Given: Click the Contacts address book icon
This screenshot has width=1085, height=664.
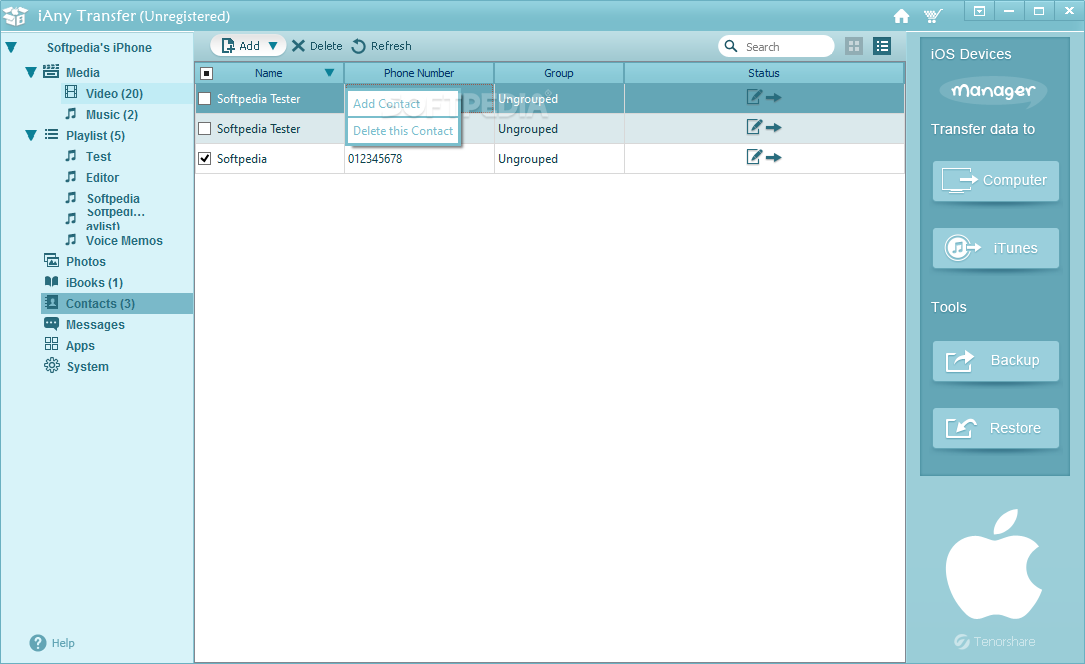Looking at the screenshot, I should click(x=51, y=302).
